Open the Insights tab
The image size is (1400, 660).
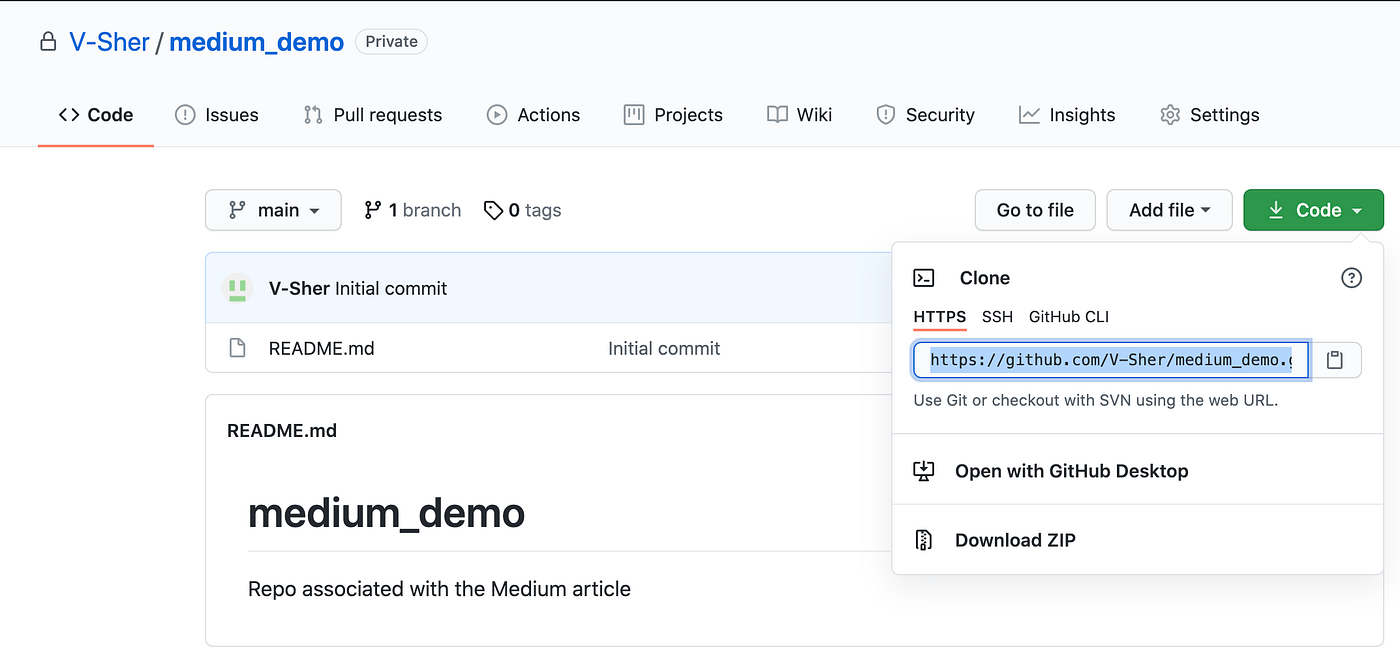(x=1067, y=115)
